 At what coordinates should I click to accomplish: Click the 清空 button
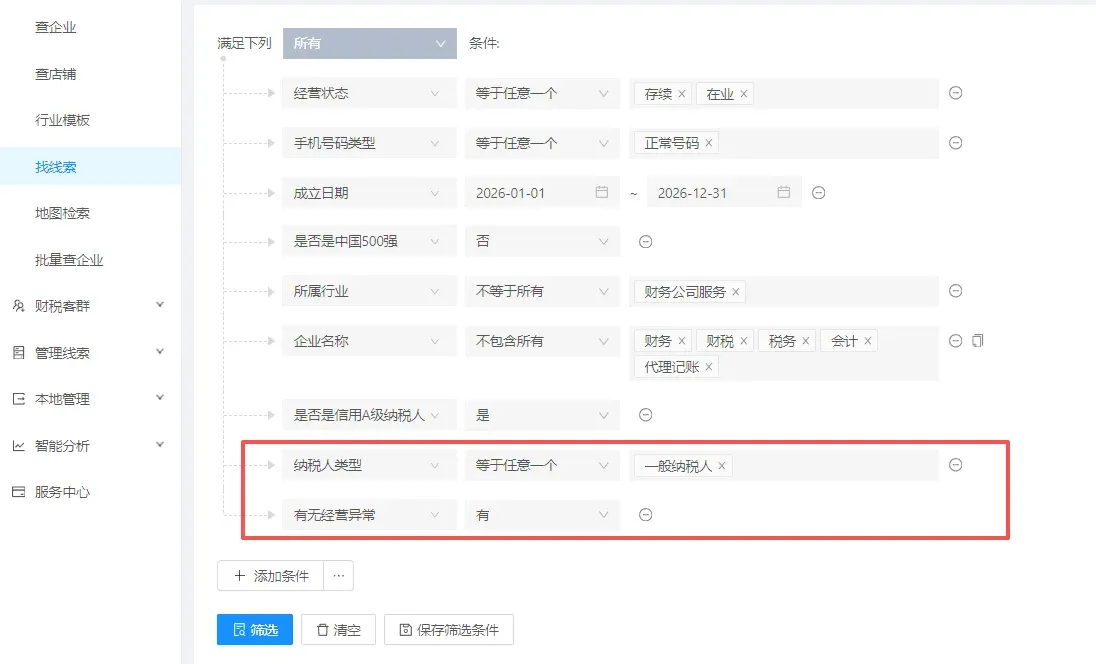338,630
